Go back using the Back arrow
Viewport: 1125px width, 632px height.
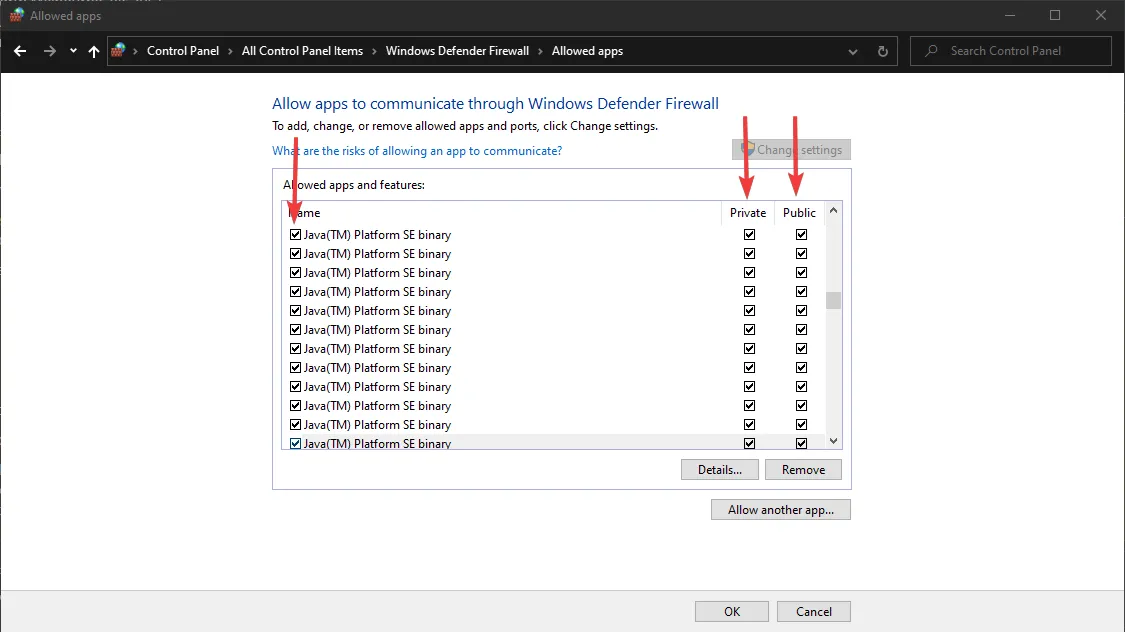pyautogui.click(x=20, y=51)
